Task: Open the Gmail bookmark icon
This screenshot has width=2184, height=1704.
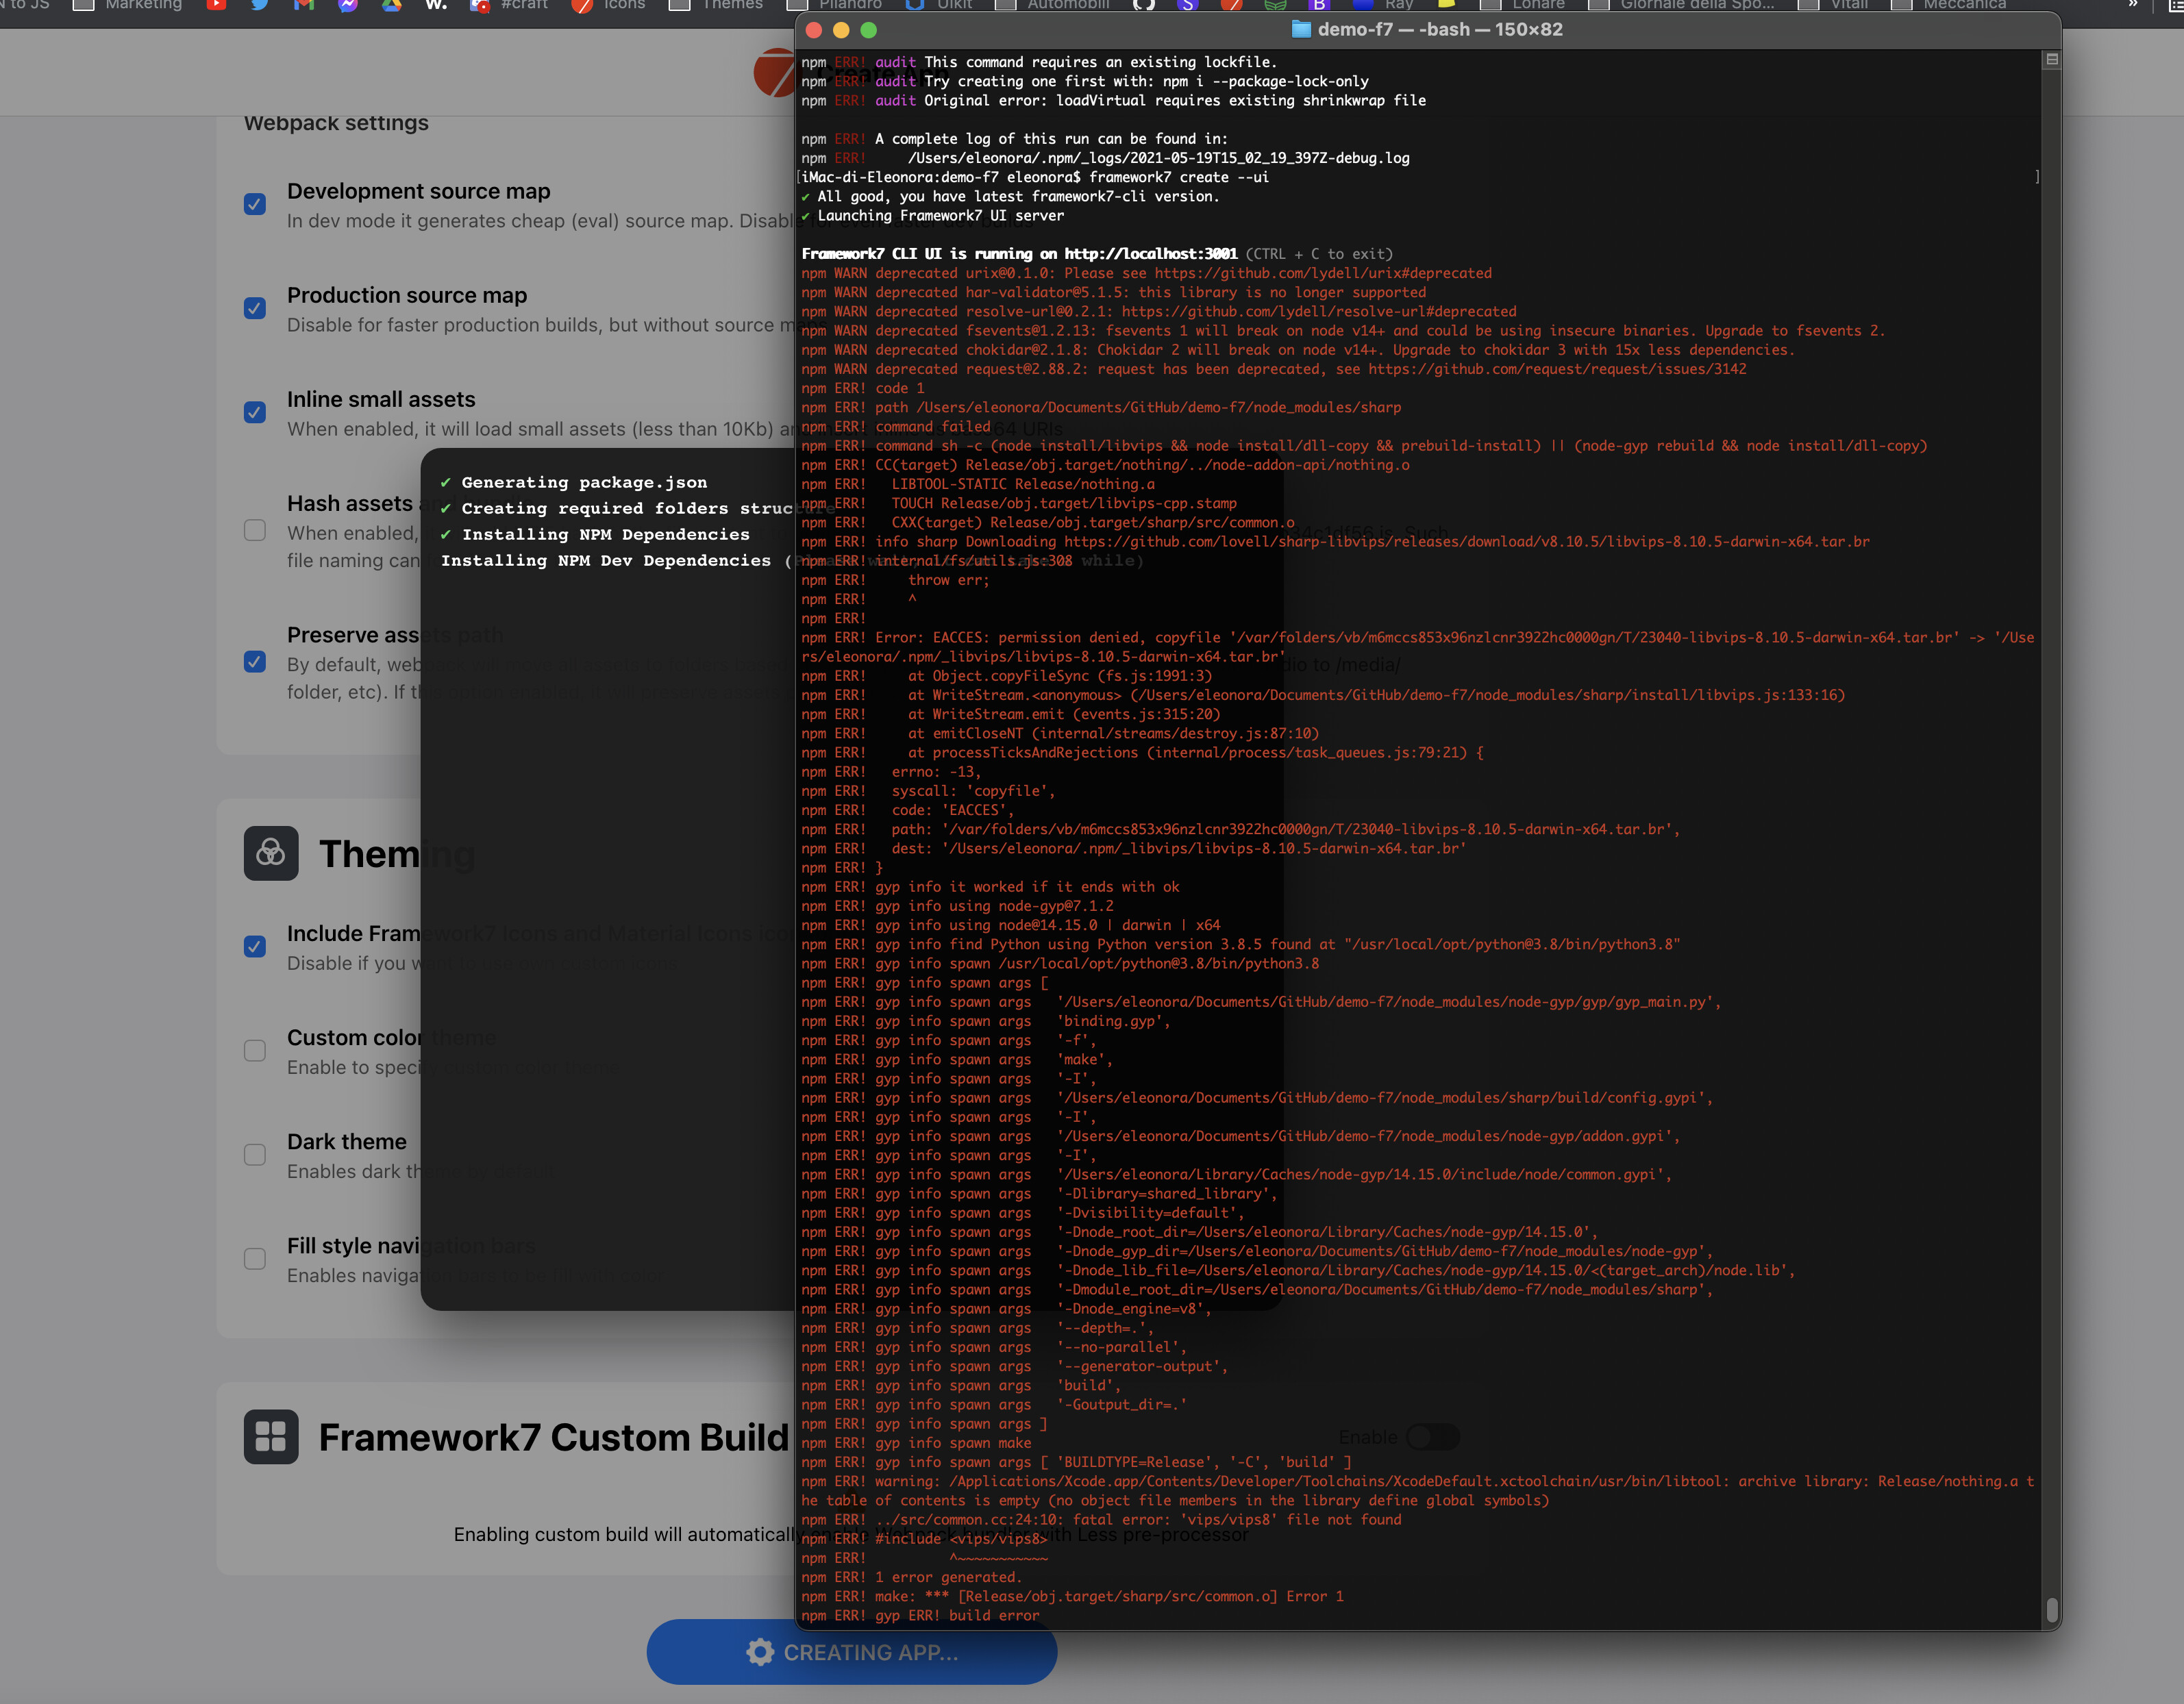Action: [303, 5]
